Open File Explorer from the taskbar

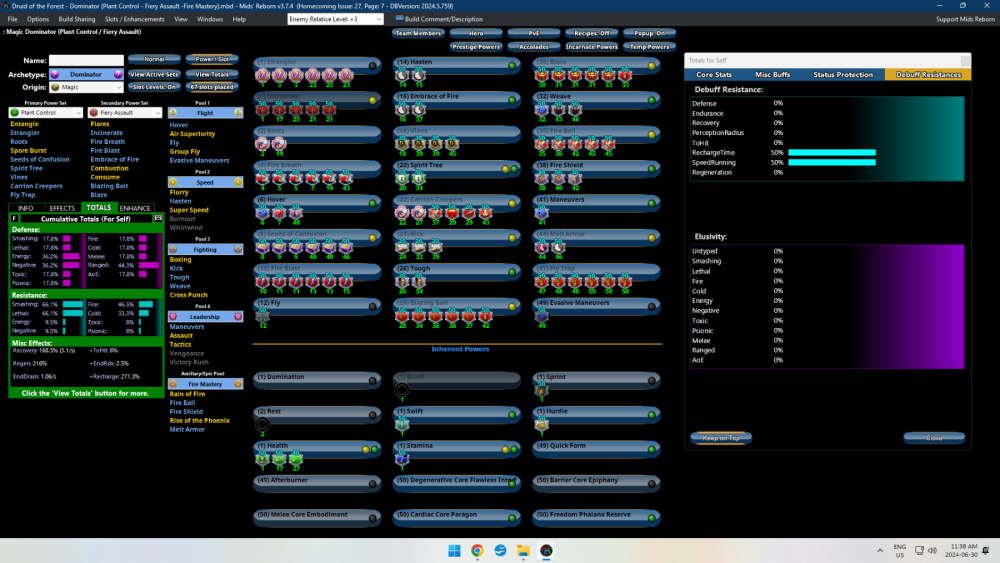(x=523, y=551)
